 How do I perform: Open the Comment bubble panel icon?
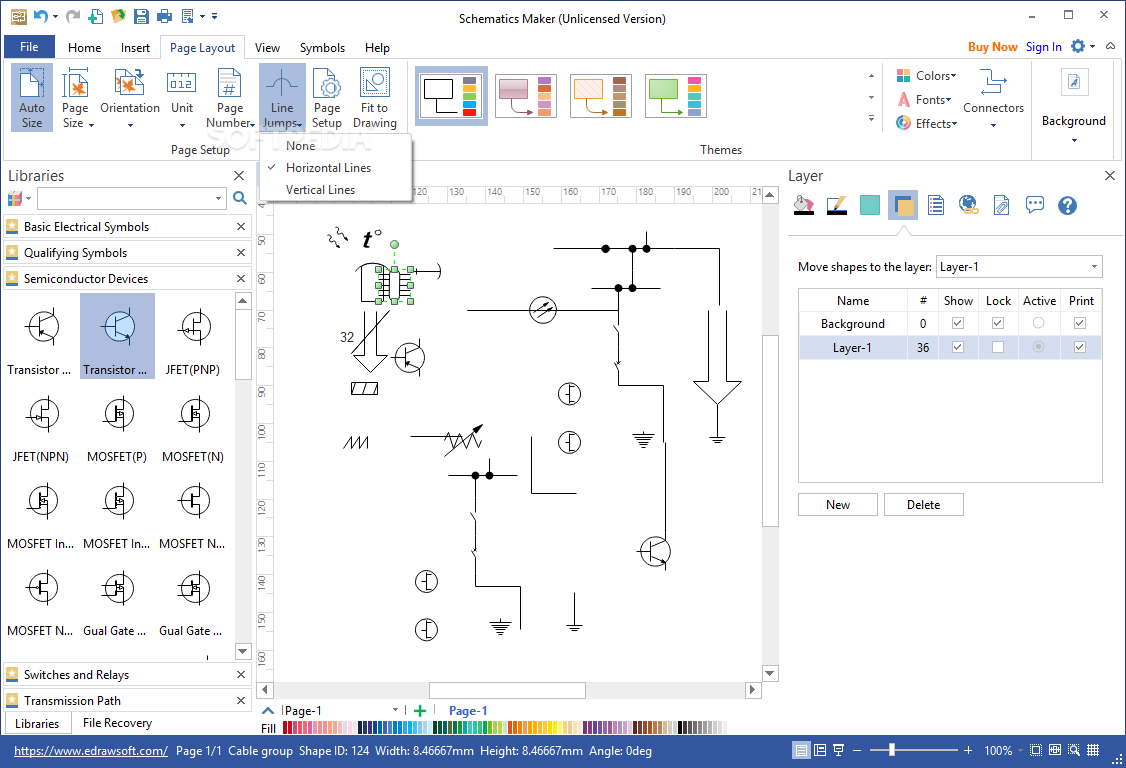pos(1035,205)
